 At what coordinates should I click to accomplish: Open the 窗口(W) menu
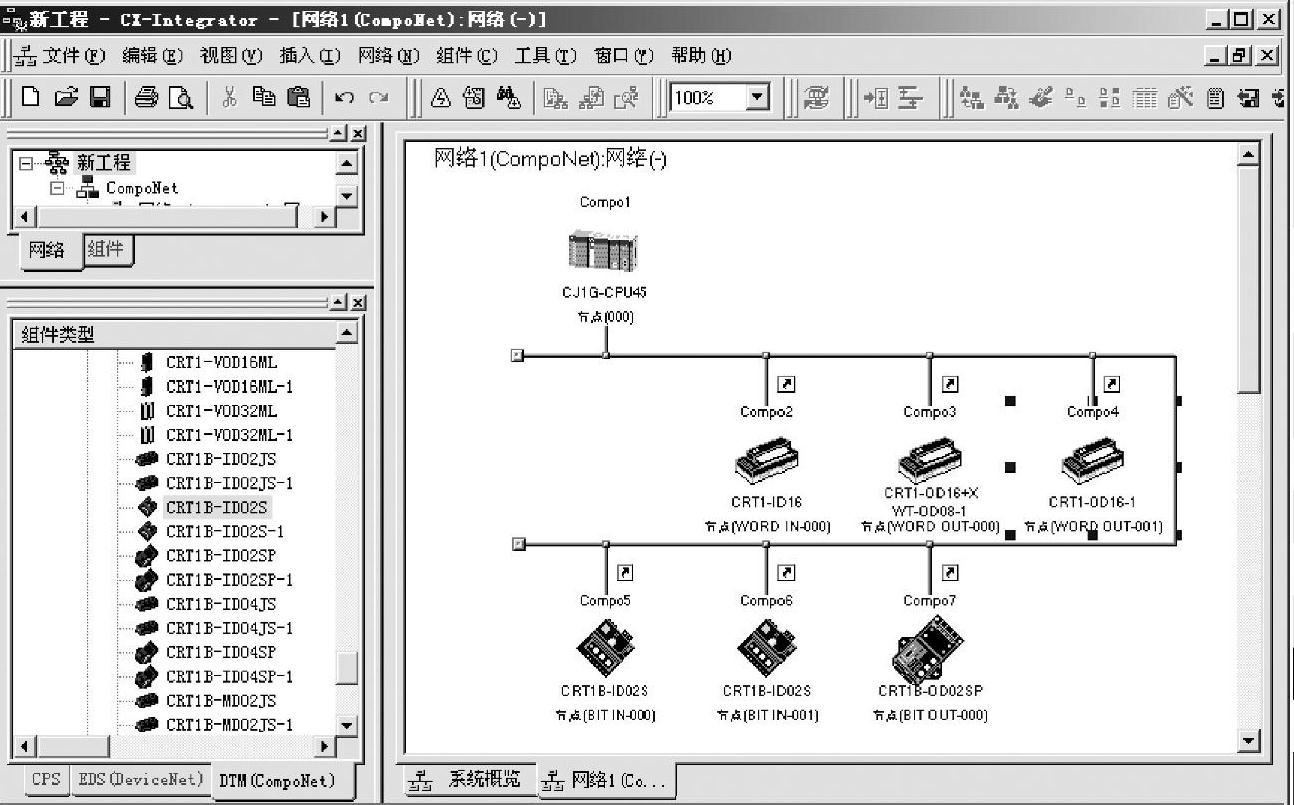(x=624, y=56)
